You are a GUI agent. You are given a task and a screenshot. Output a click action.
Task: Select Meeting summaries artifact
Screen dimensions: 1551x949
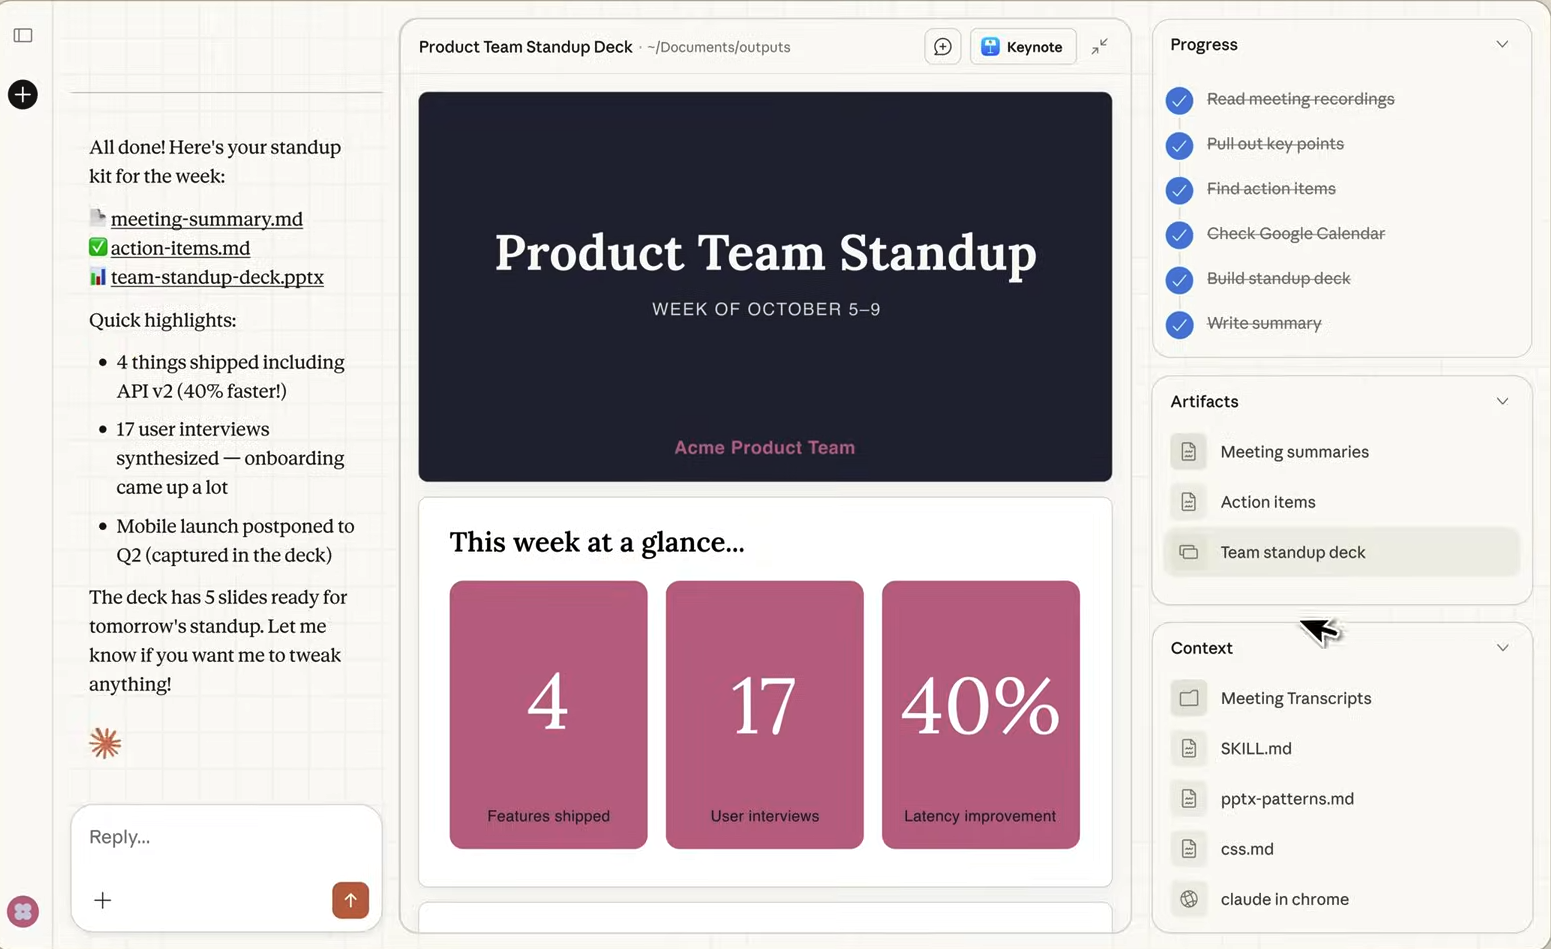[x=1294, y=452]
